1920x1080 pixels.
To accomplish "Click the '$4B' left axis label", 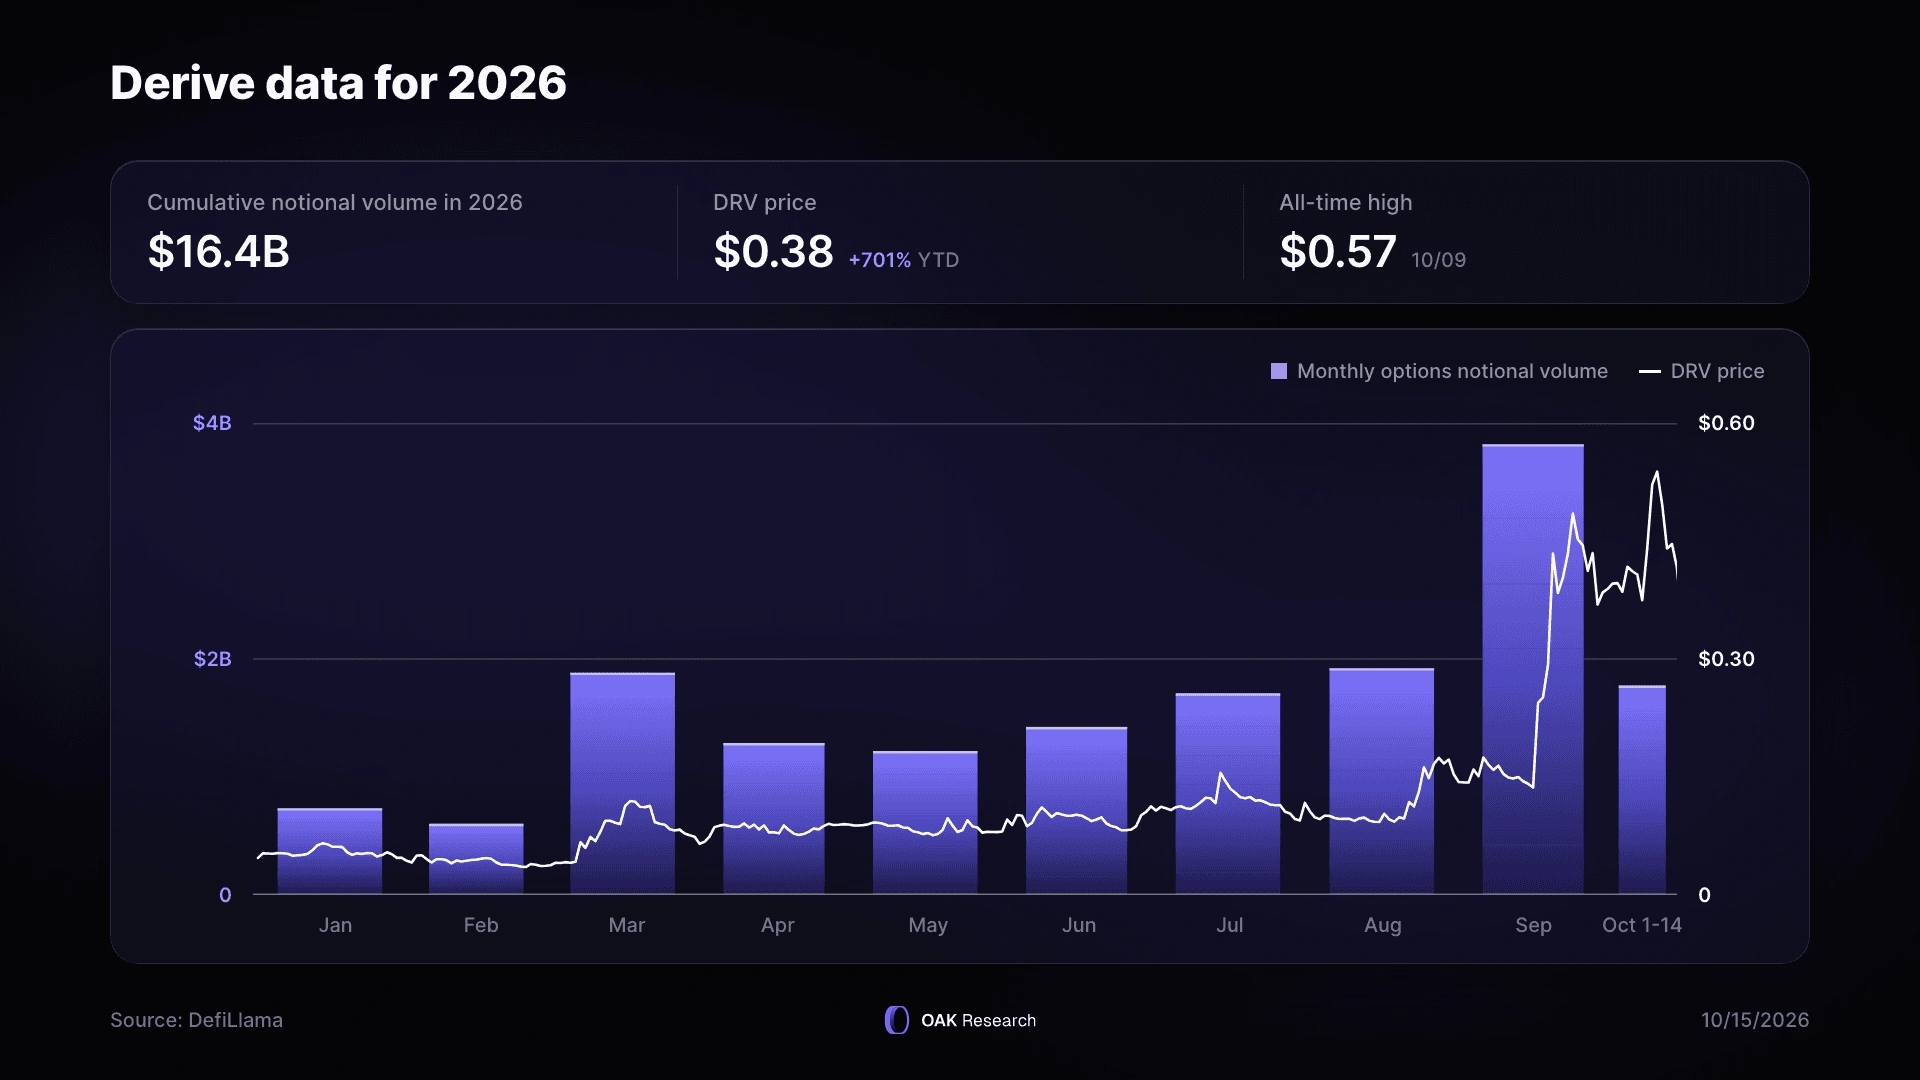I will tap(212, 423).
